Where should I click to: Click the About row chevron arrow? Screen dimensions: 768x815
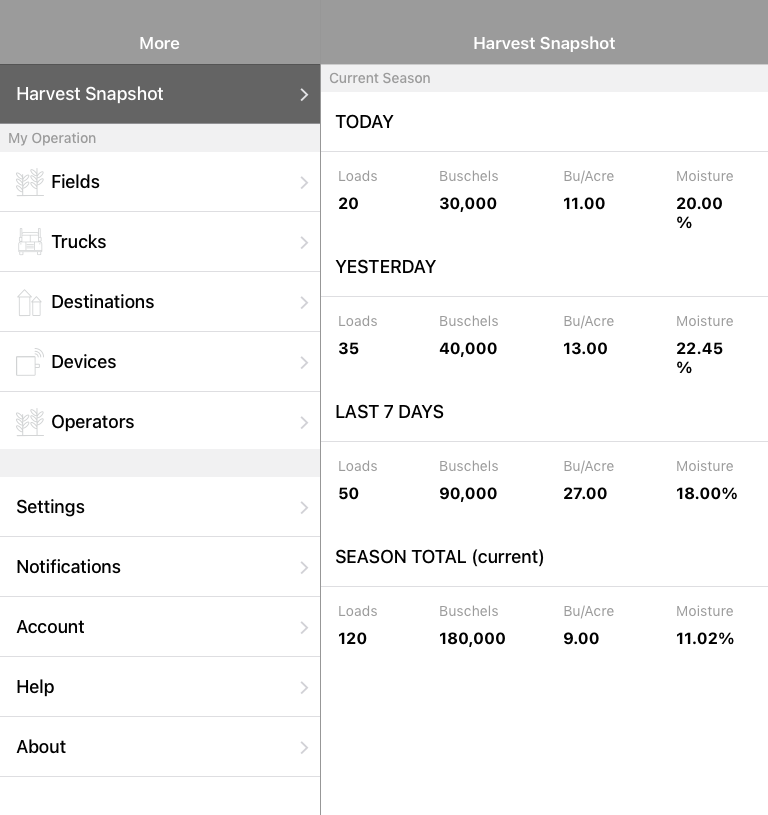(x=304, y=747)
